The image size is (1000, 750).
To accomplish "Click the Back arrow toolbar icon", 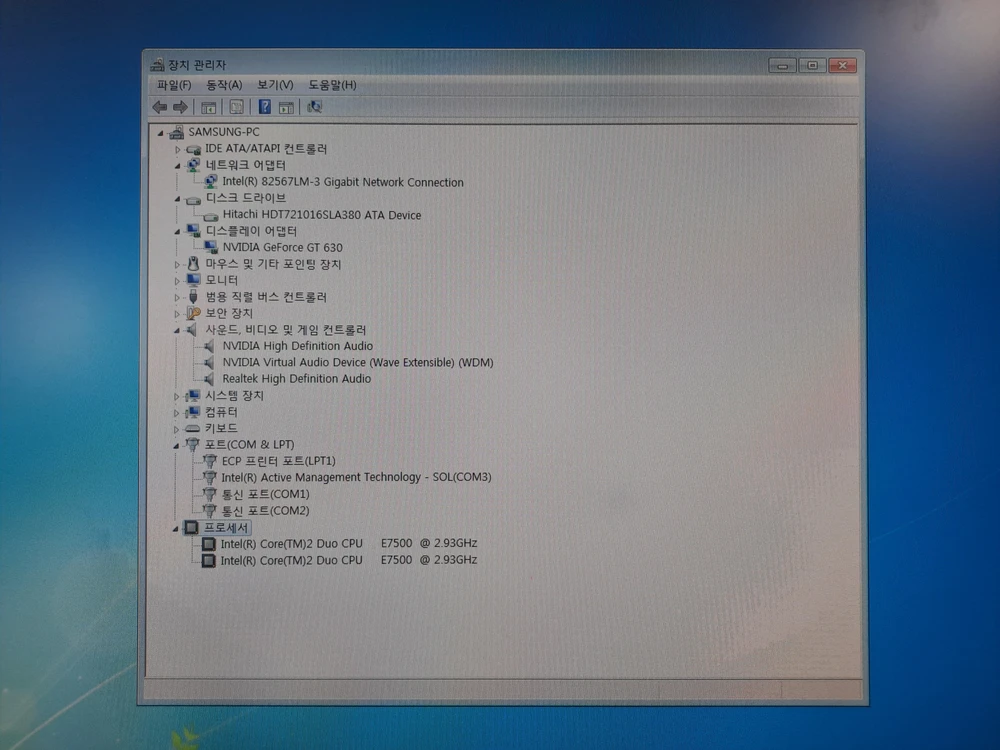I will [159, 107].
